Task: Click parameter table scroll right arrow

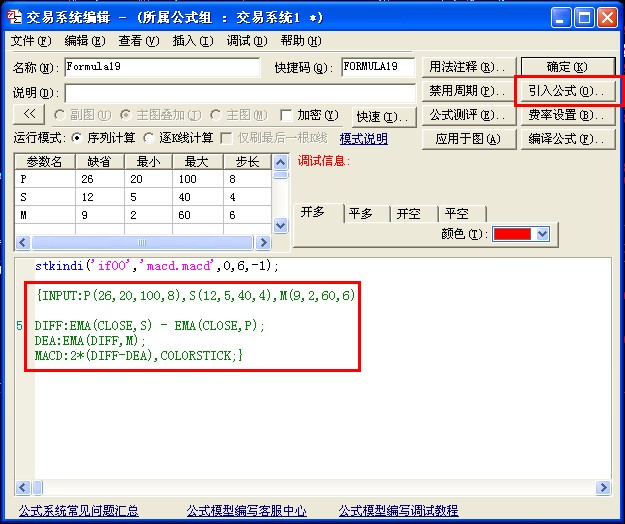Action: point(263,242)
